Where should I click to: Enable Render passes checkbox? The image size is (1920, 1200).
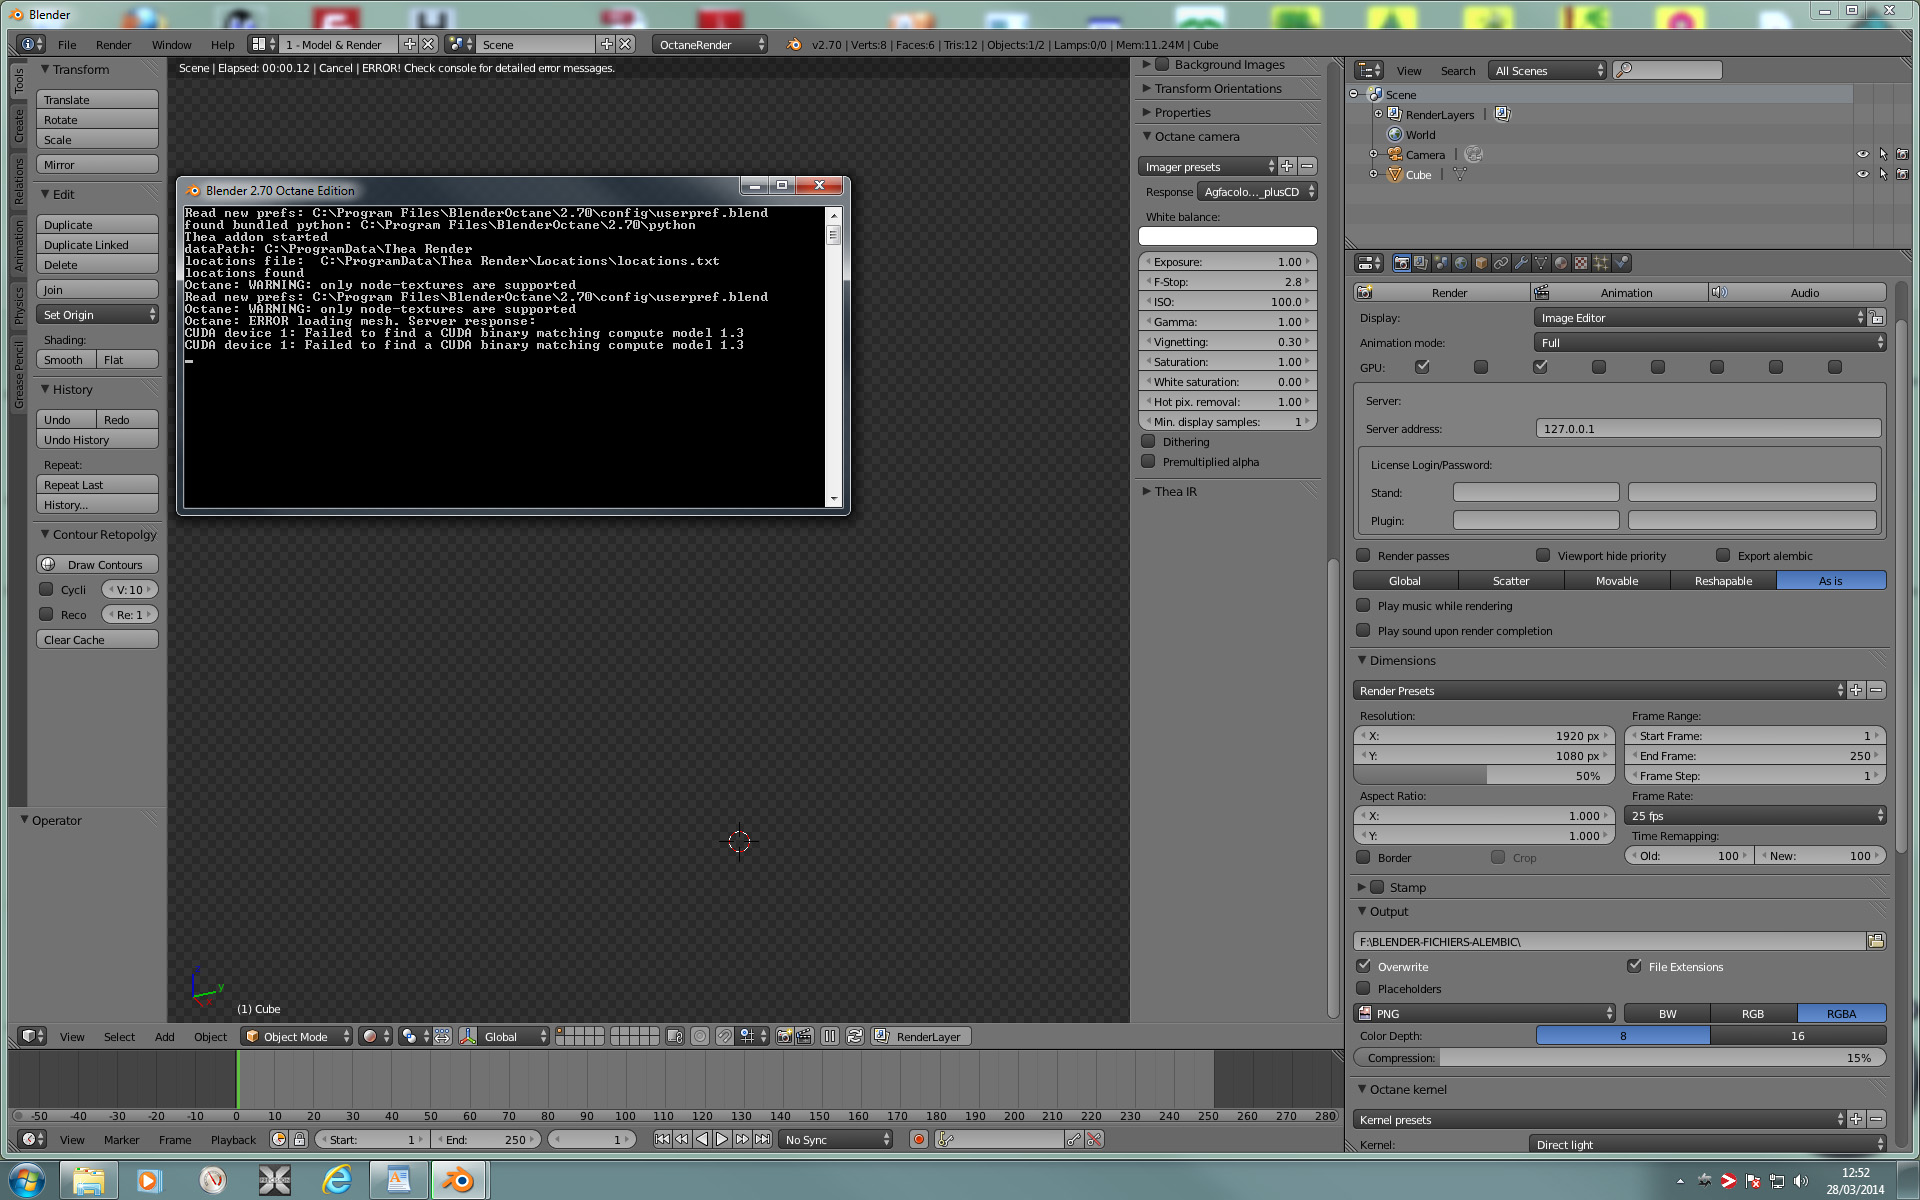coord(1364,555)
